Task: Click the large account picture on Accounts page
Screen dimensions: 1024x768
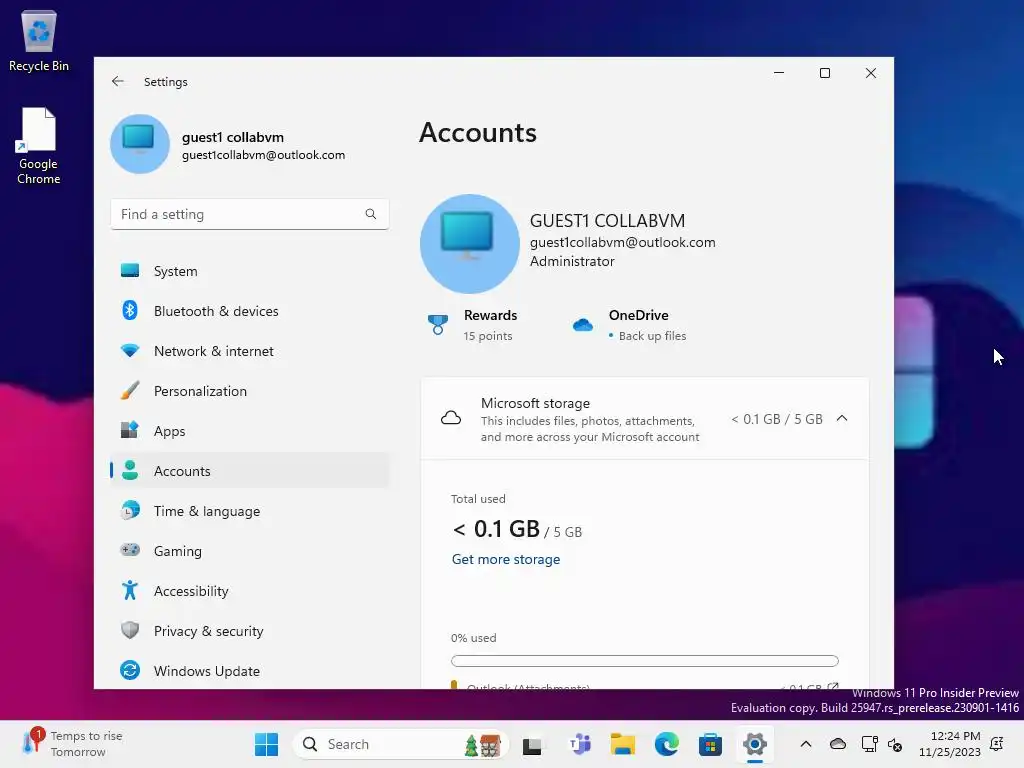Action: click(470, 244)
